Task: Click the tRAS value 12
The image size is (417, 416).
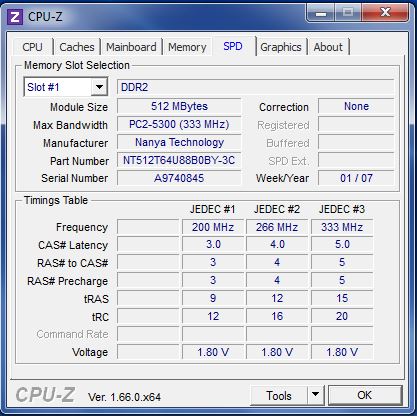Action: 277,298
